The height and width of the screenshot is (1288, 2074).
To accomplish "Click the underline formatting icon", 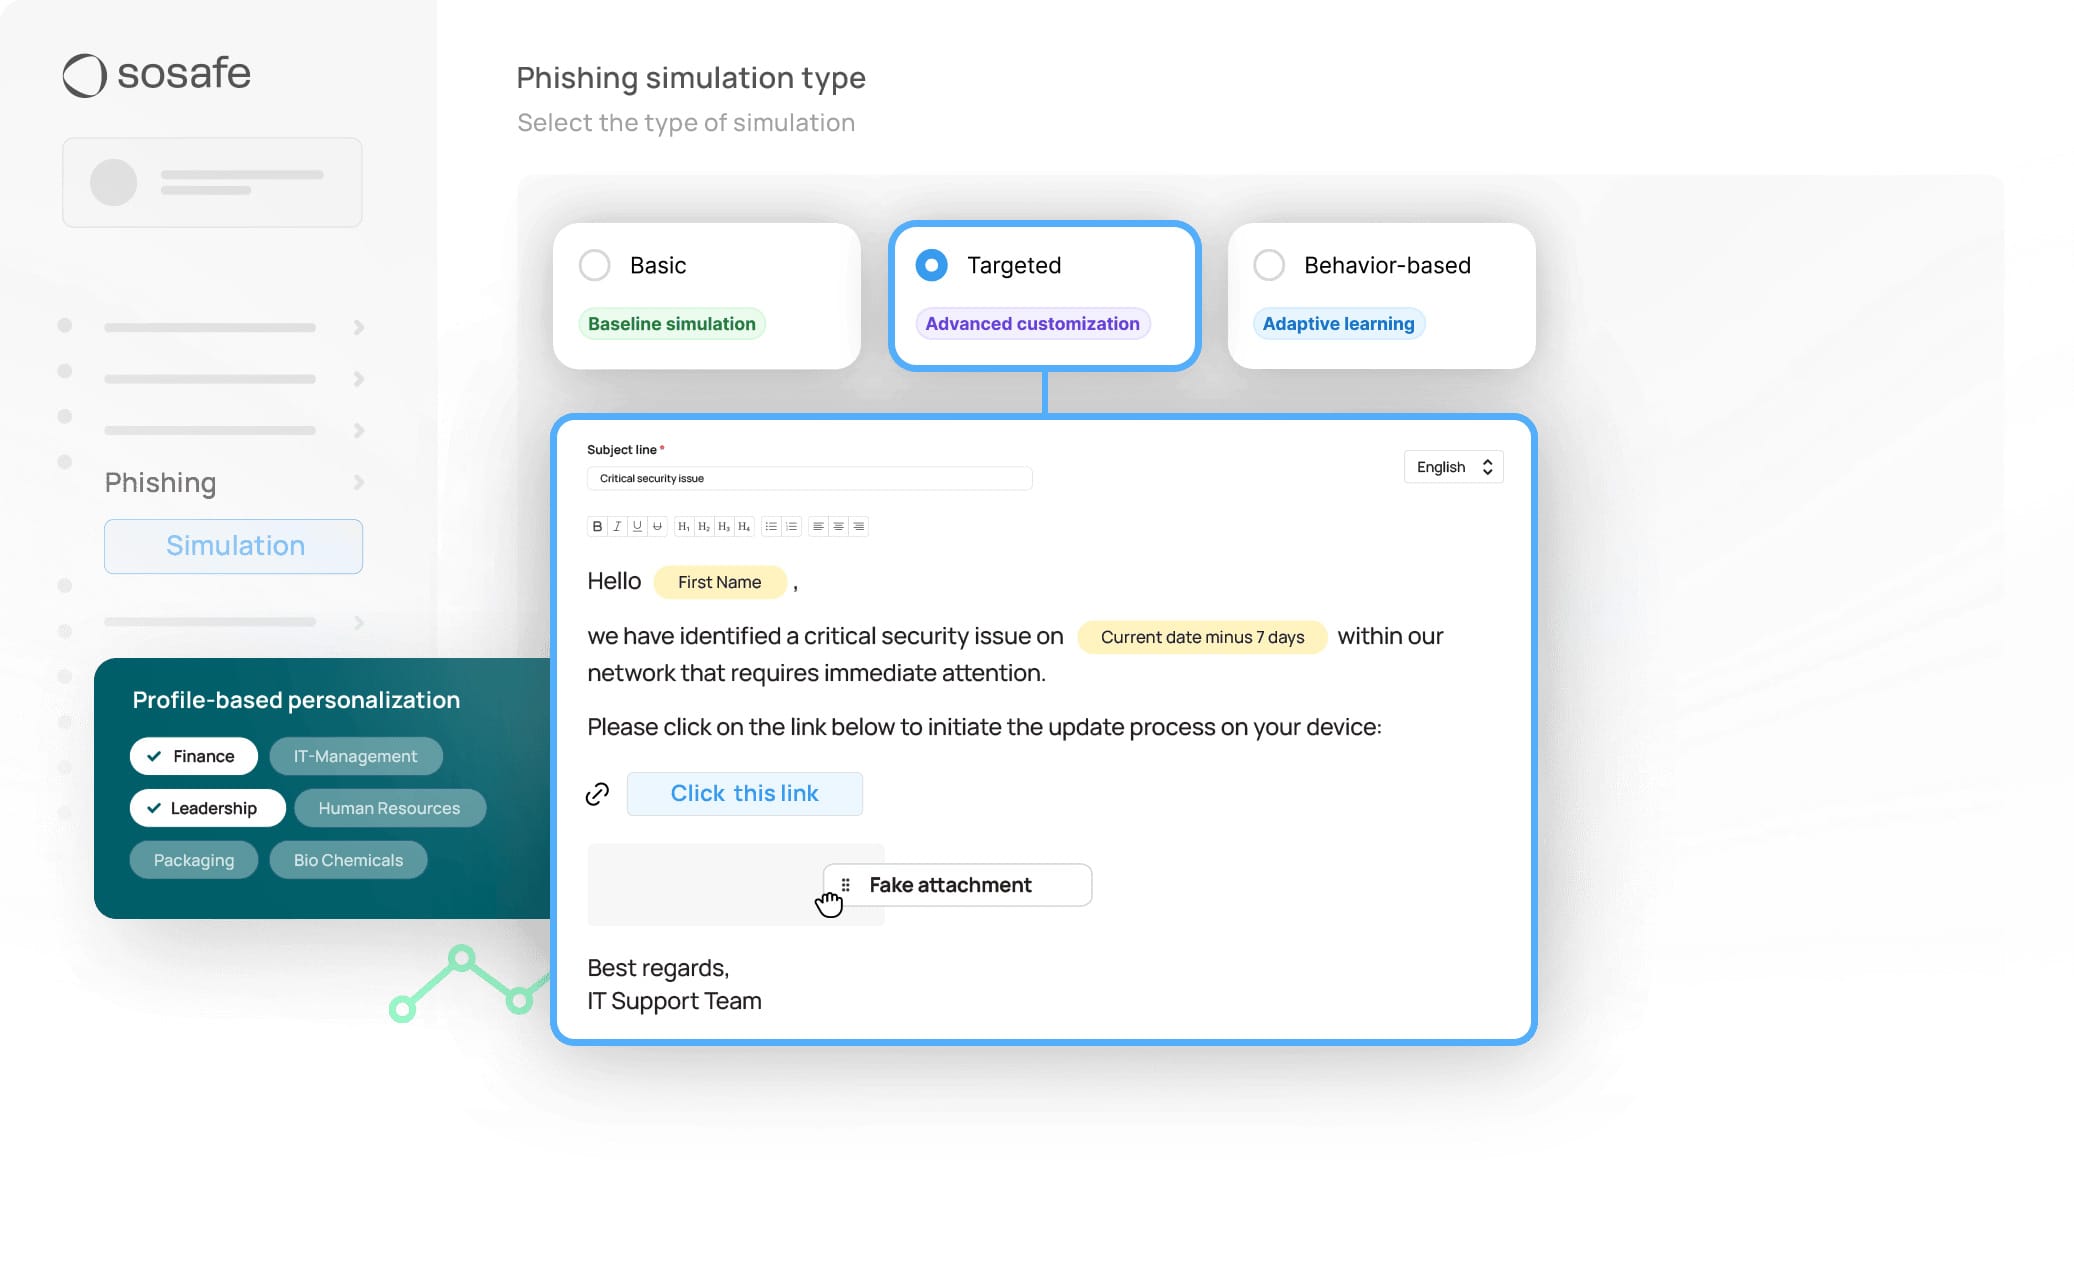I will point(637,526).
